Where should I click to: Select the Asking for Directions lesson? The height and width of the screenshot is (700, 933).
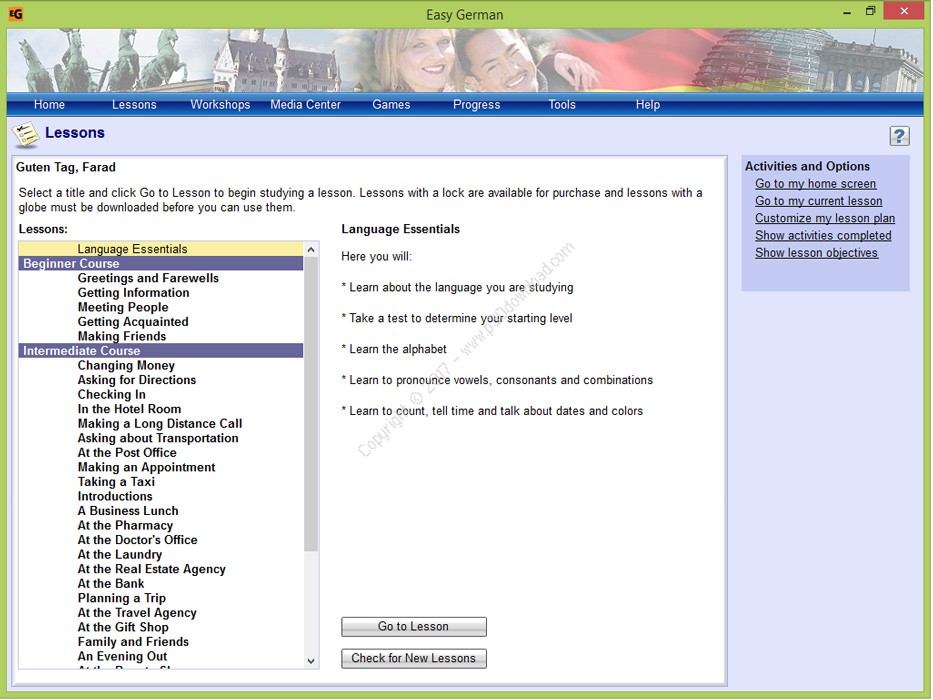(137, 380)
